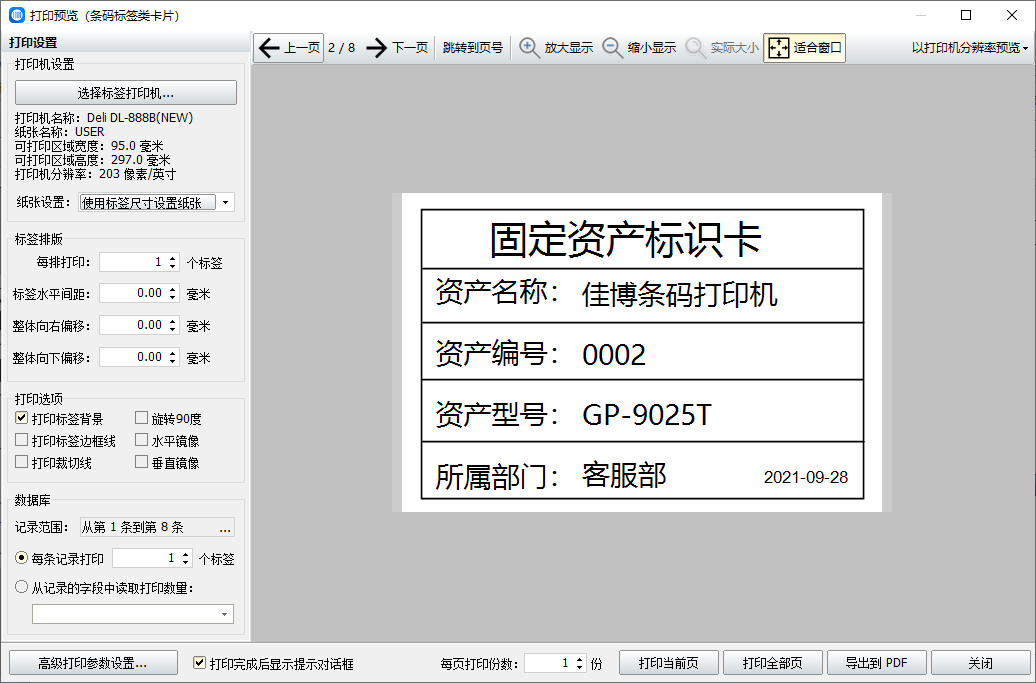
Task: Enable 打印标签边框线 checkbox
Action: [x=21, y=440]
